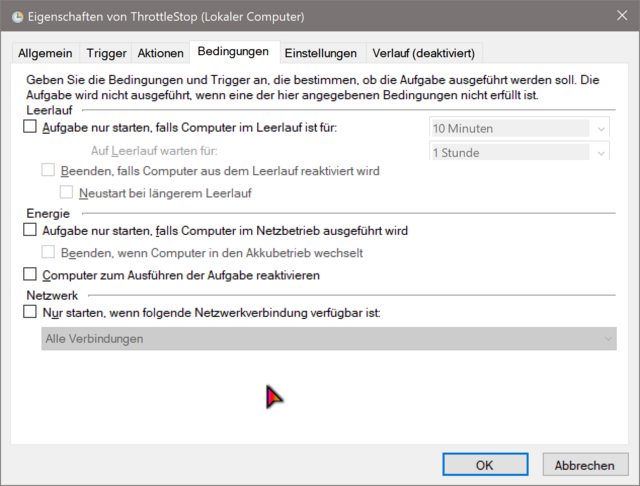Click the description text starting 'Geben Sie die Bedingungen'
The image size is (640, 486).
point(312,87)
